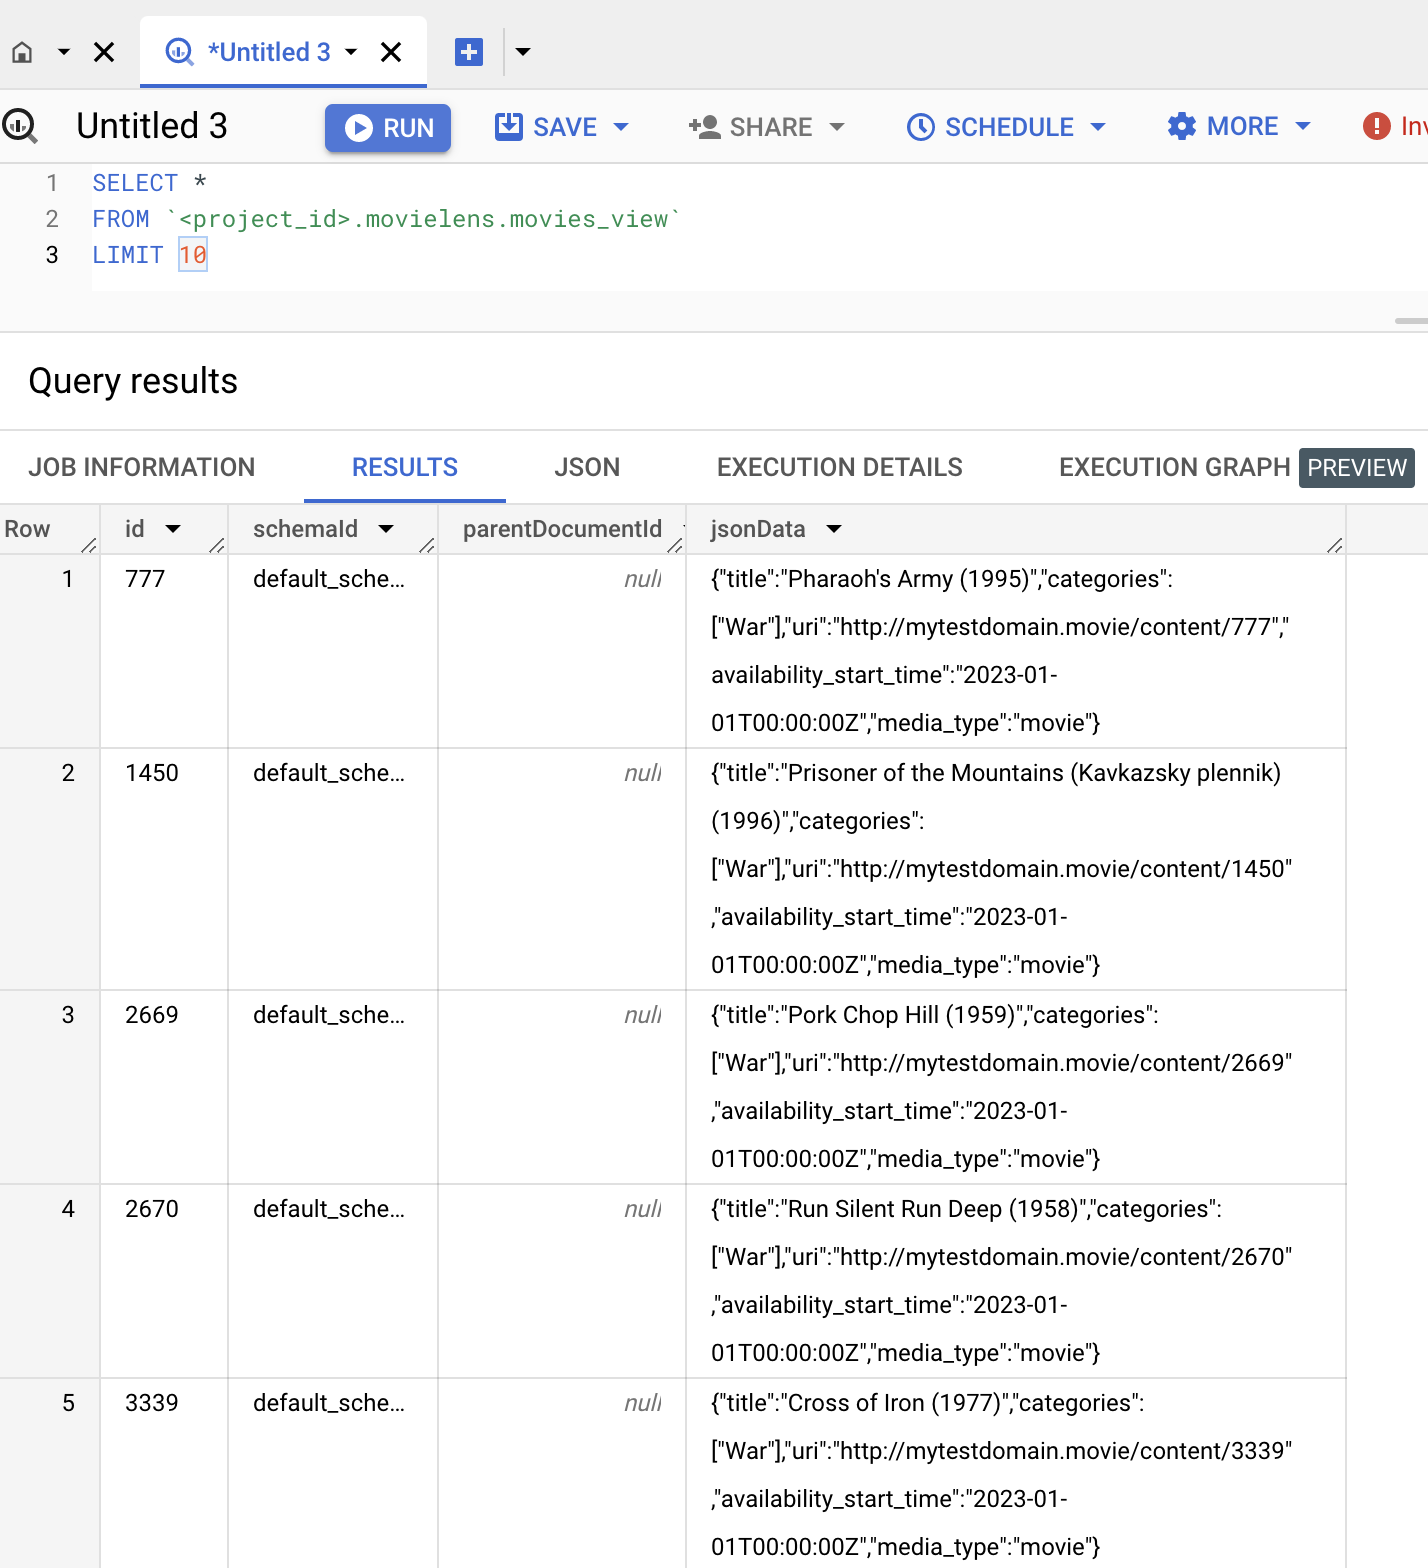Viewport: 1428px width, 1568px height.
Task: Switch to JOB INFORMATION tab
Action: pos(142,467)
